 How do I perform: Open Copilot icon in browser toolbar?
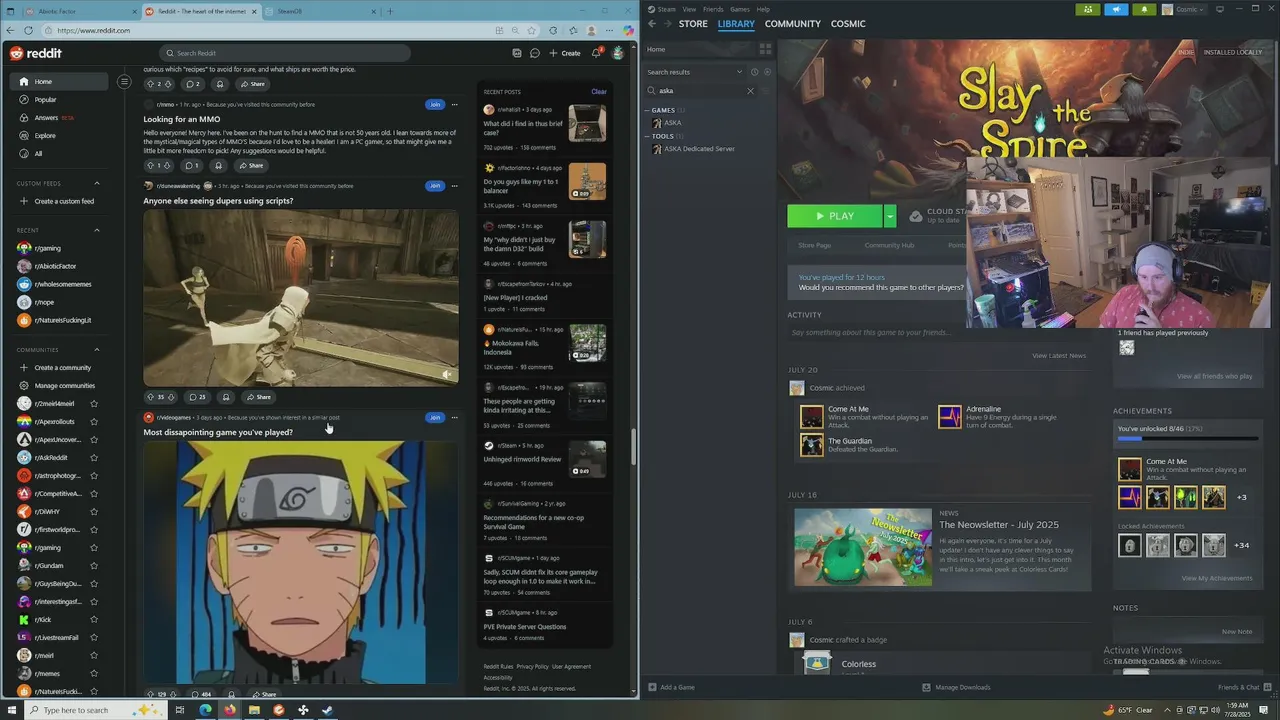pyautogui.click(x=629, y=31)
